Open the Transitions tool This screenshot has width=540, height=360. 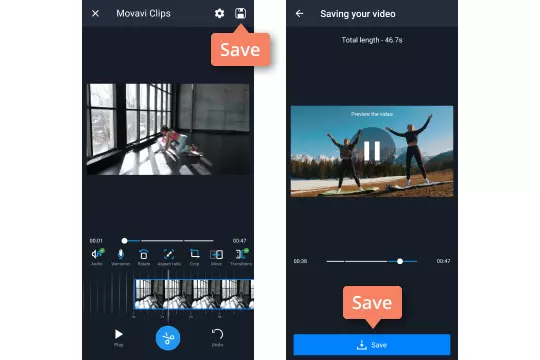click(241, 257)
